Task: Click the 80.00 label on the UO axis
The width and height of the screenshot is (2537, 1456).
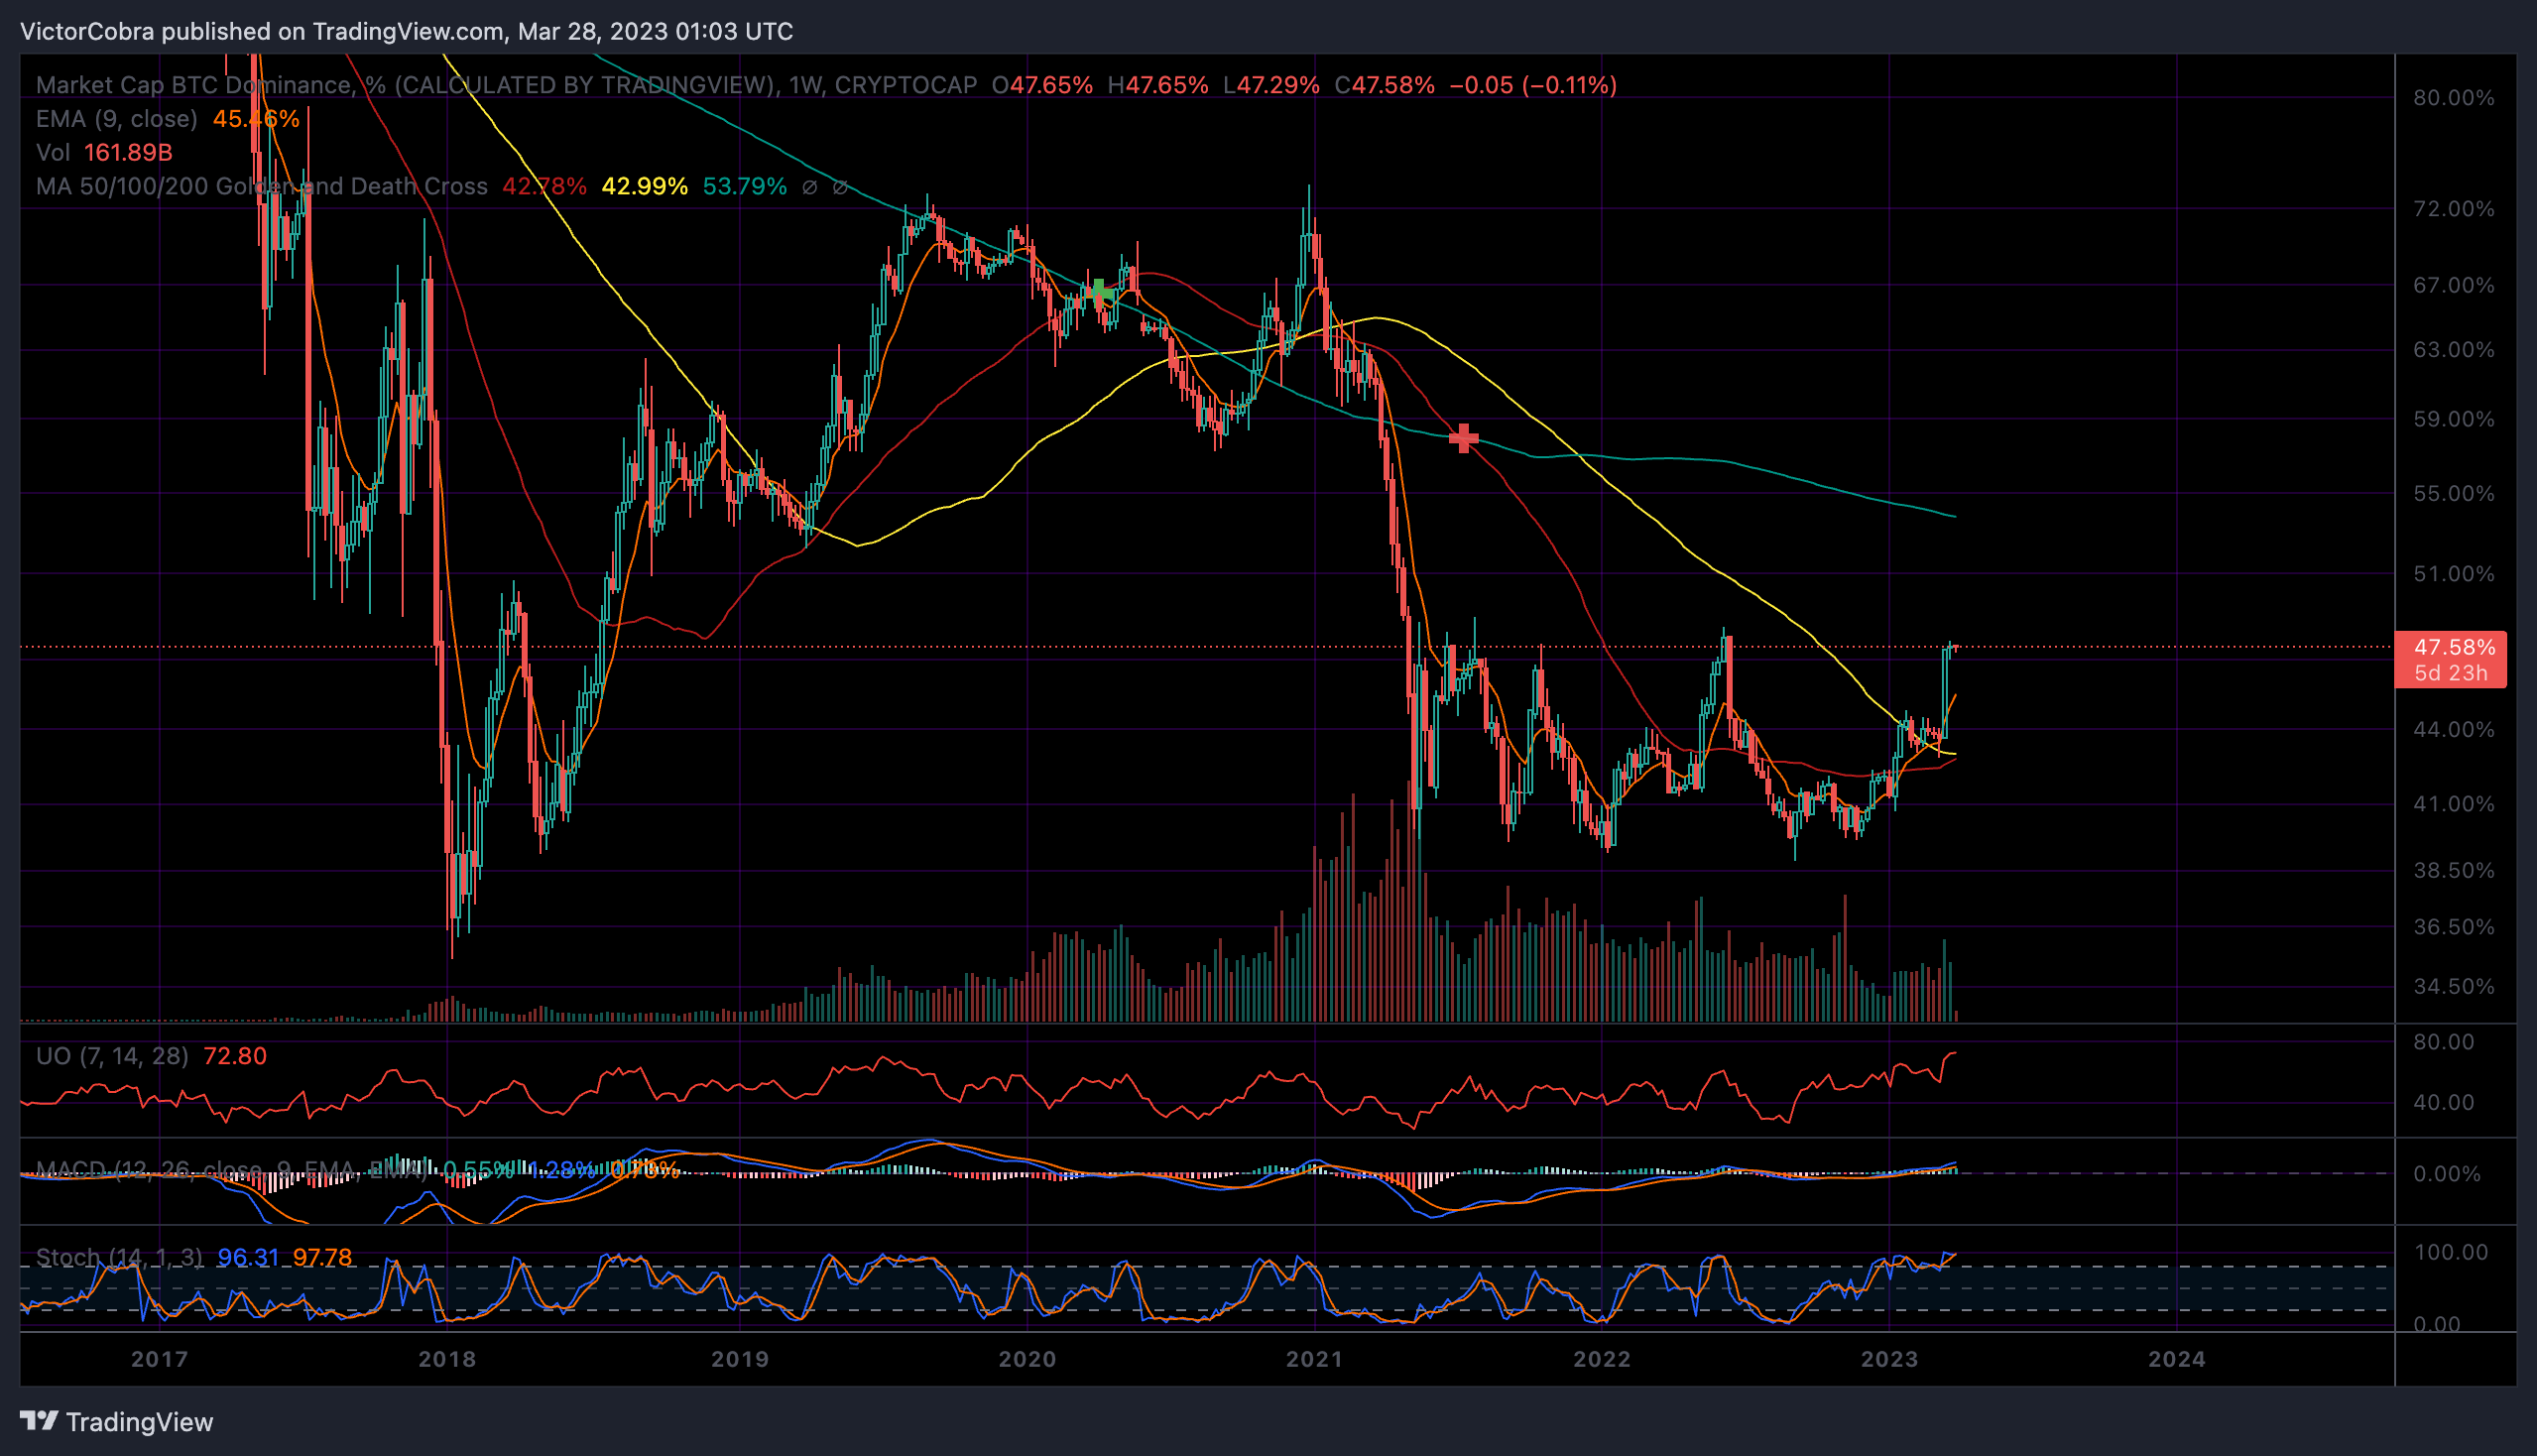Action: point(2444,1042)
